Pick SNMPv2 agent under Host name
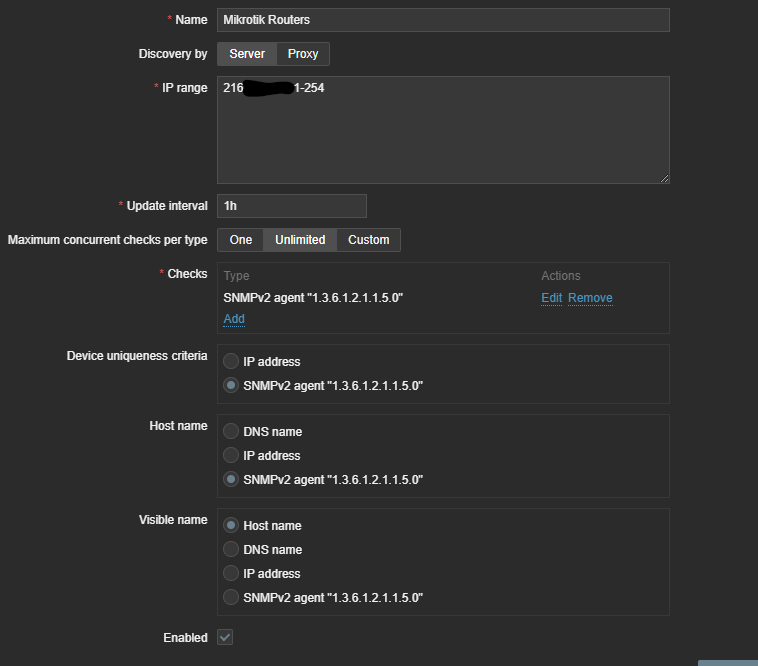This screenshot has height=666, width=758. [x=231, y=480]
